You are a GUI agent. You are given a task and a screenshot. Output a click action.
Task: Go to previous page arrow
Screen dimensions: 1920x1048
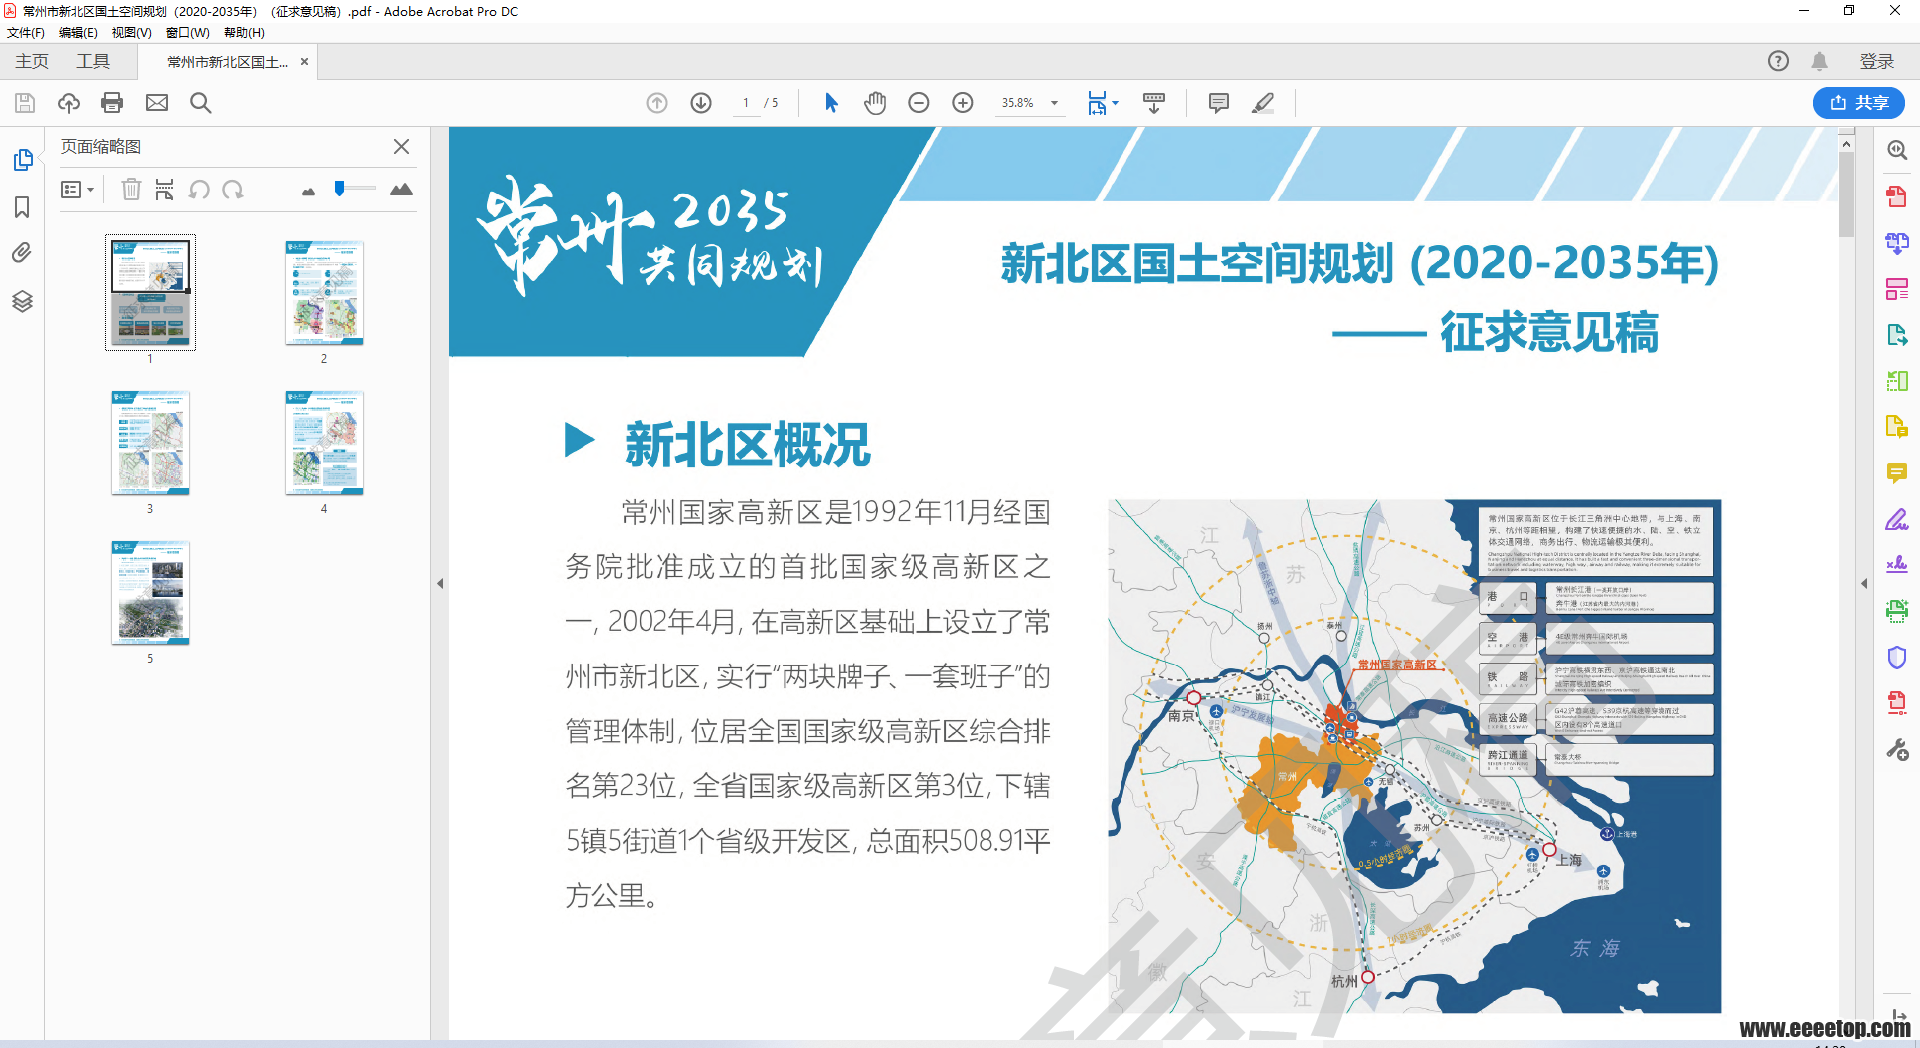click(x=657, y=103)
